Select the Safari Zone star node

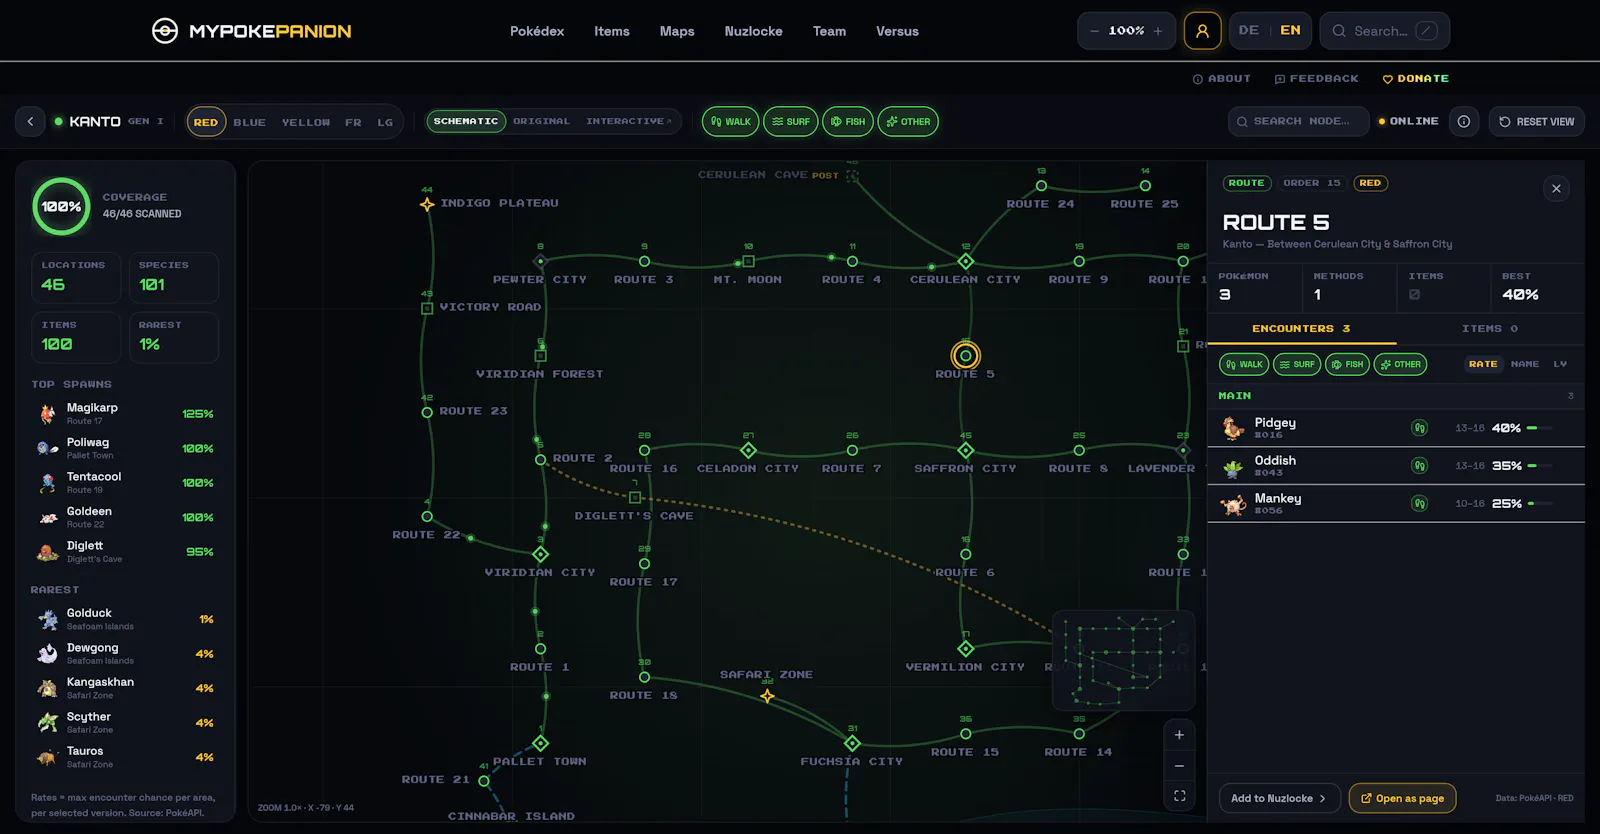click(x=767, y=695)
